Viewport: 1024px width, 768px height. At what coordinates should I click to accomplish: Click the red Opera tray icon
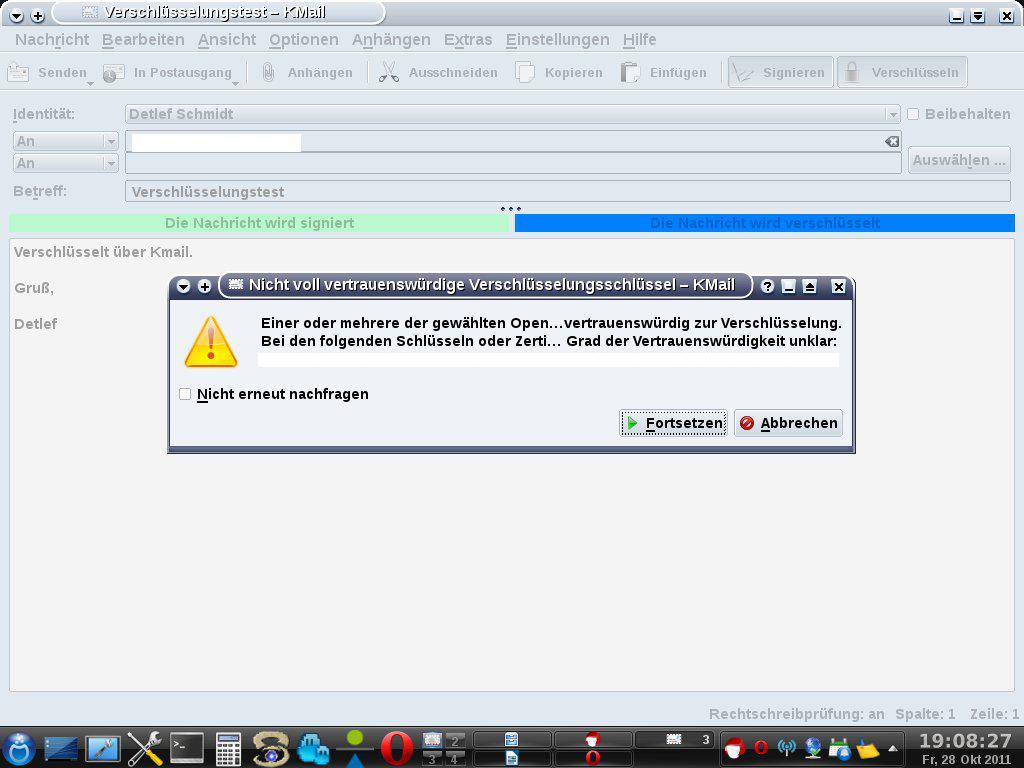point(761,746)
